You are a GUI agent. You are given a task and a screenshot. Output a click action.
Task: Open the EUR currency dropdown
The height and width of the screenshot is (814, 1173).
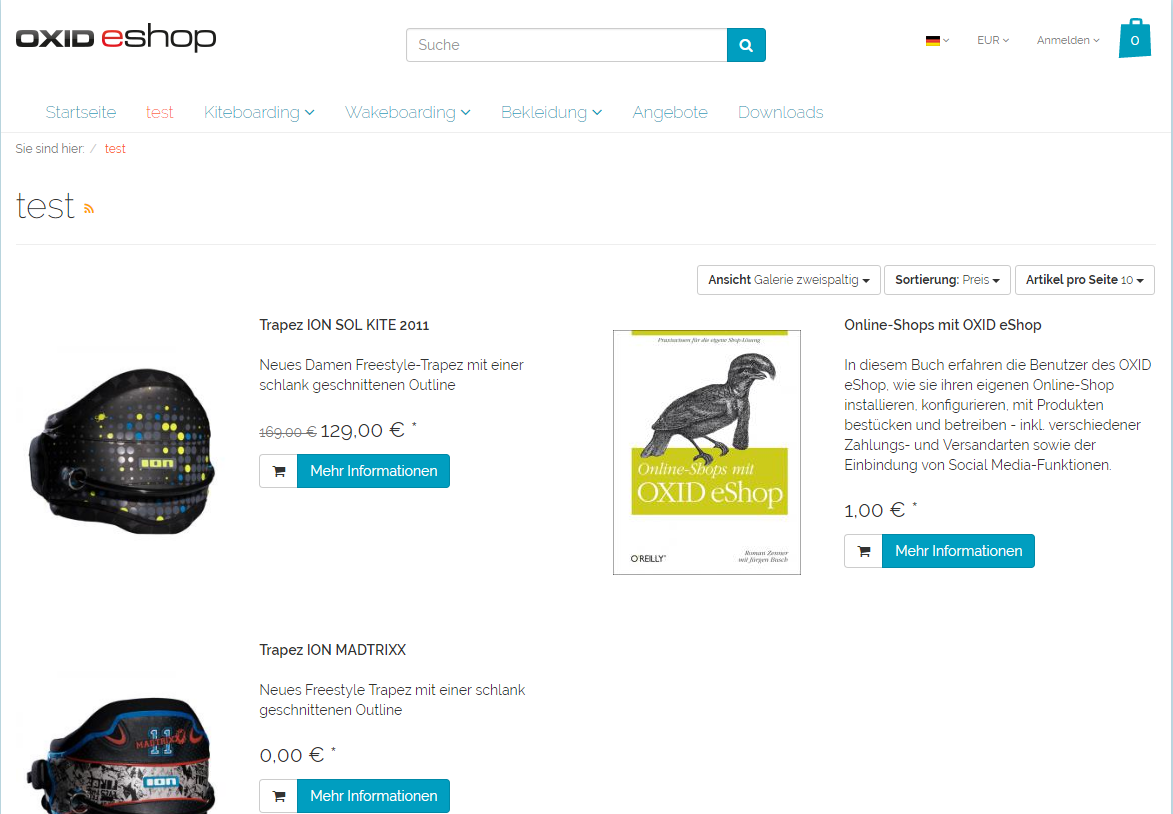[x=993, y=41]
